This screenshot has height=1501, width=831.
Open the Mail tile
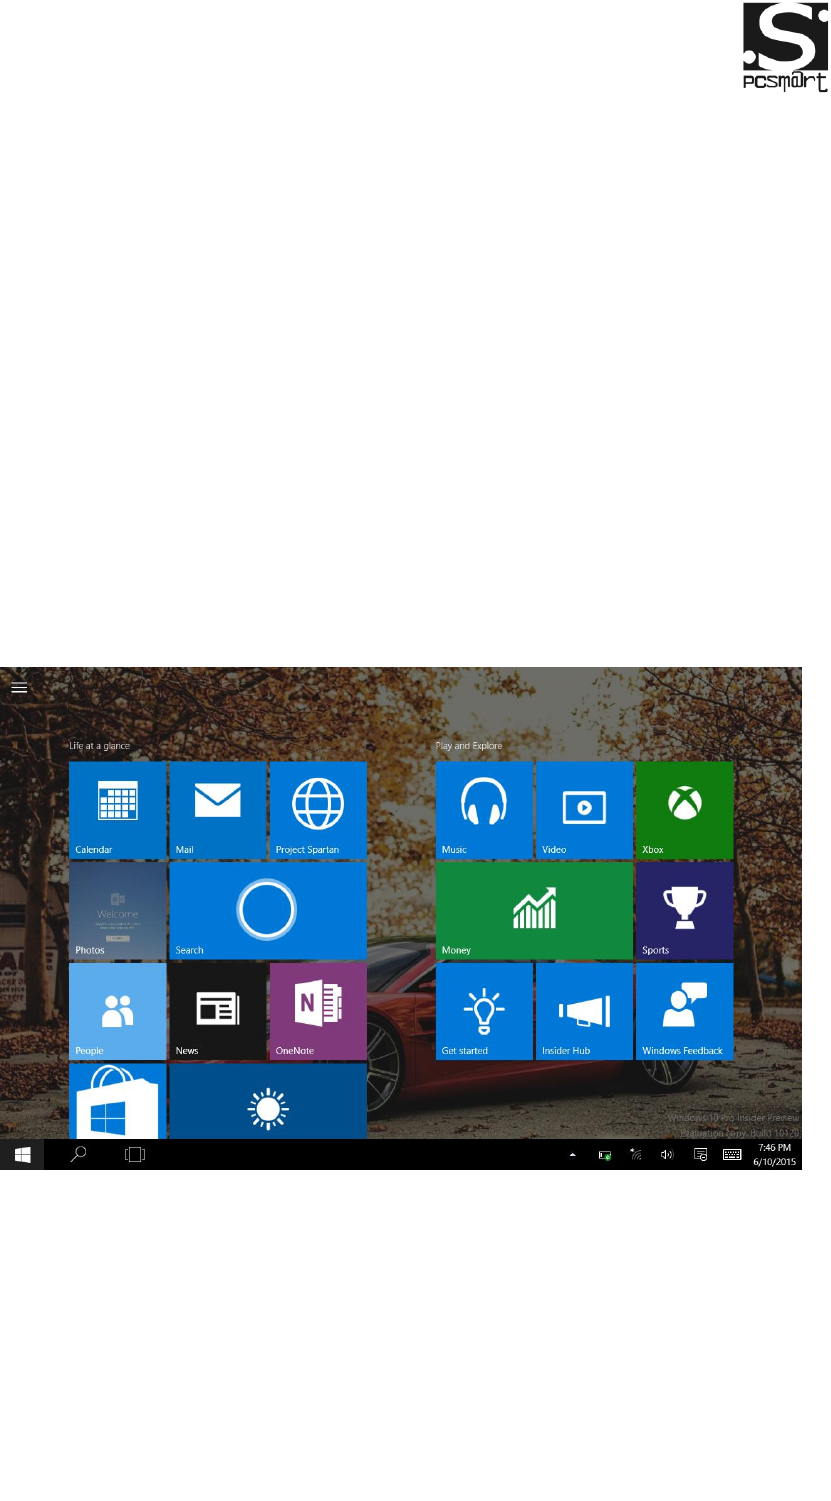click(218, 810)
